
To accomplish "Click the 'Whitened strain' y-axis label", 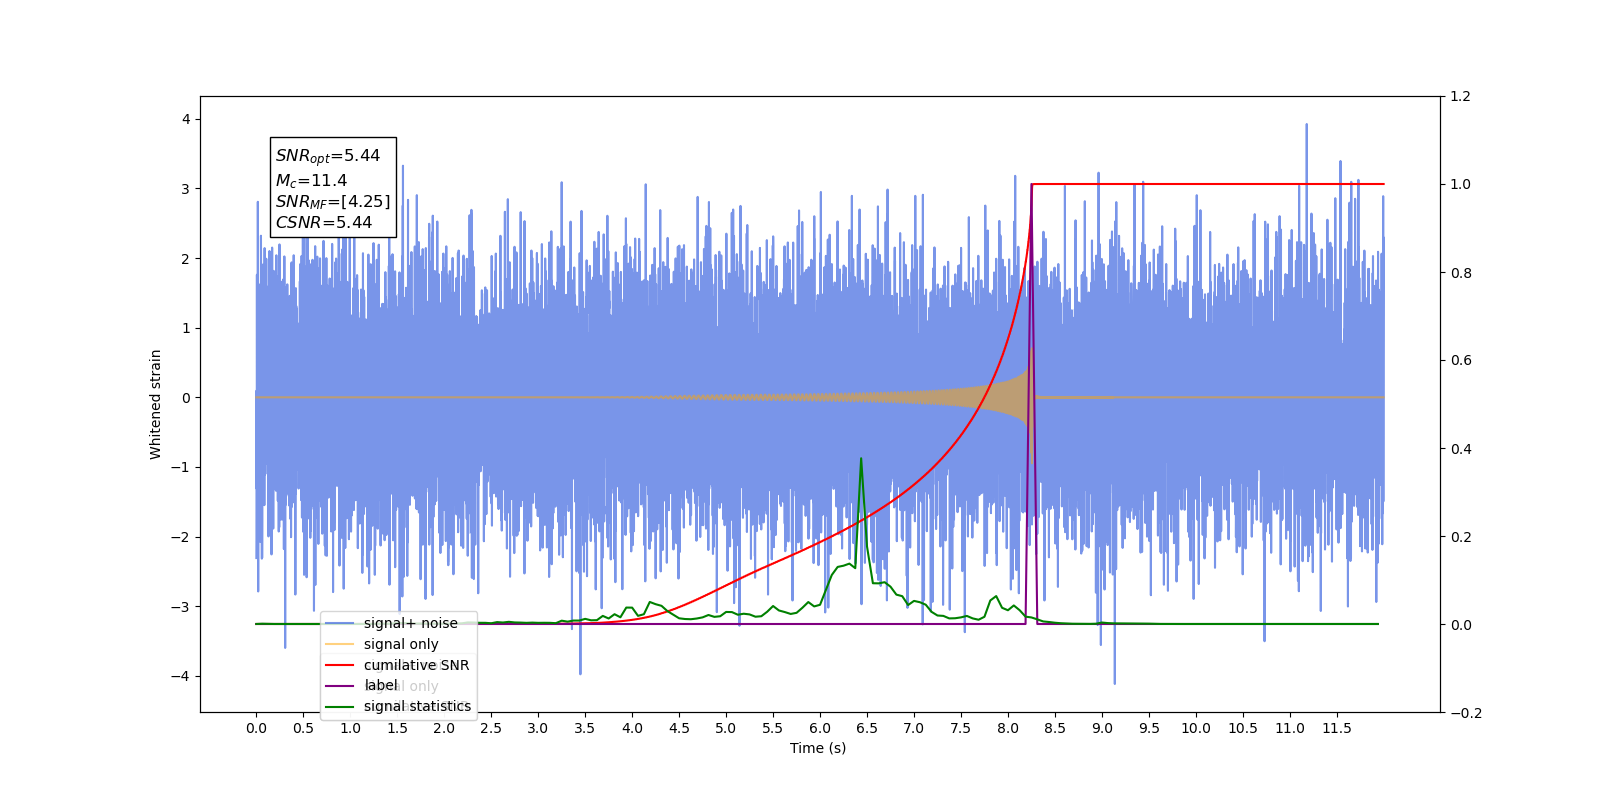I will pos(155,404).
